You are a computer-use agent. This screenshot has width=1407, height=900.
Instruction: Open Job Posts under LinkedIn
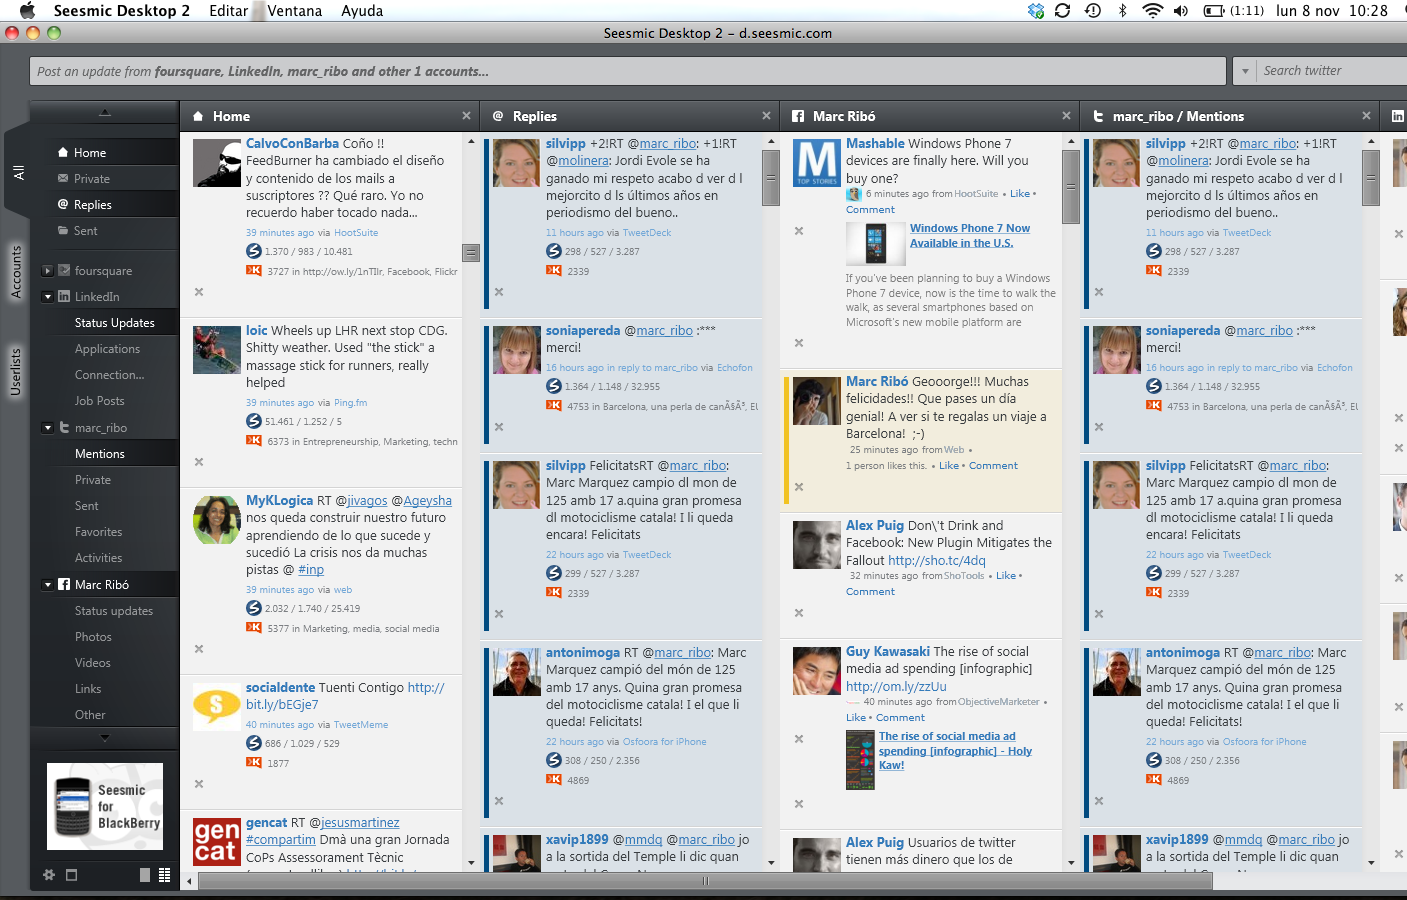tap(100, 401)
